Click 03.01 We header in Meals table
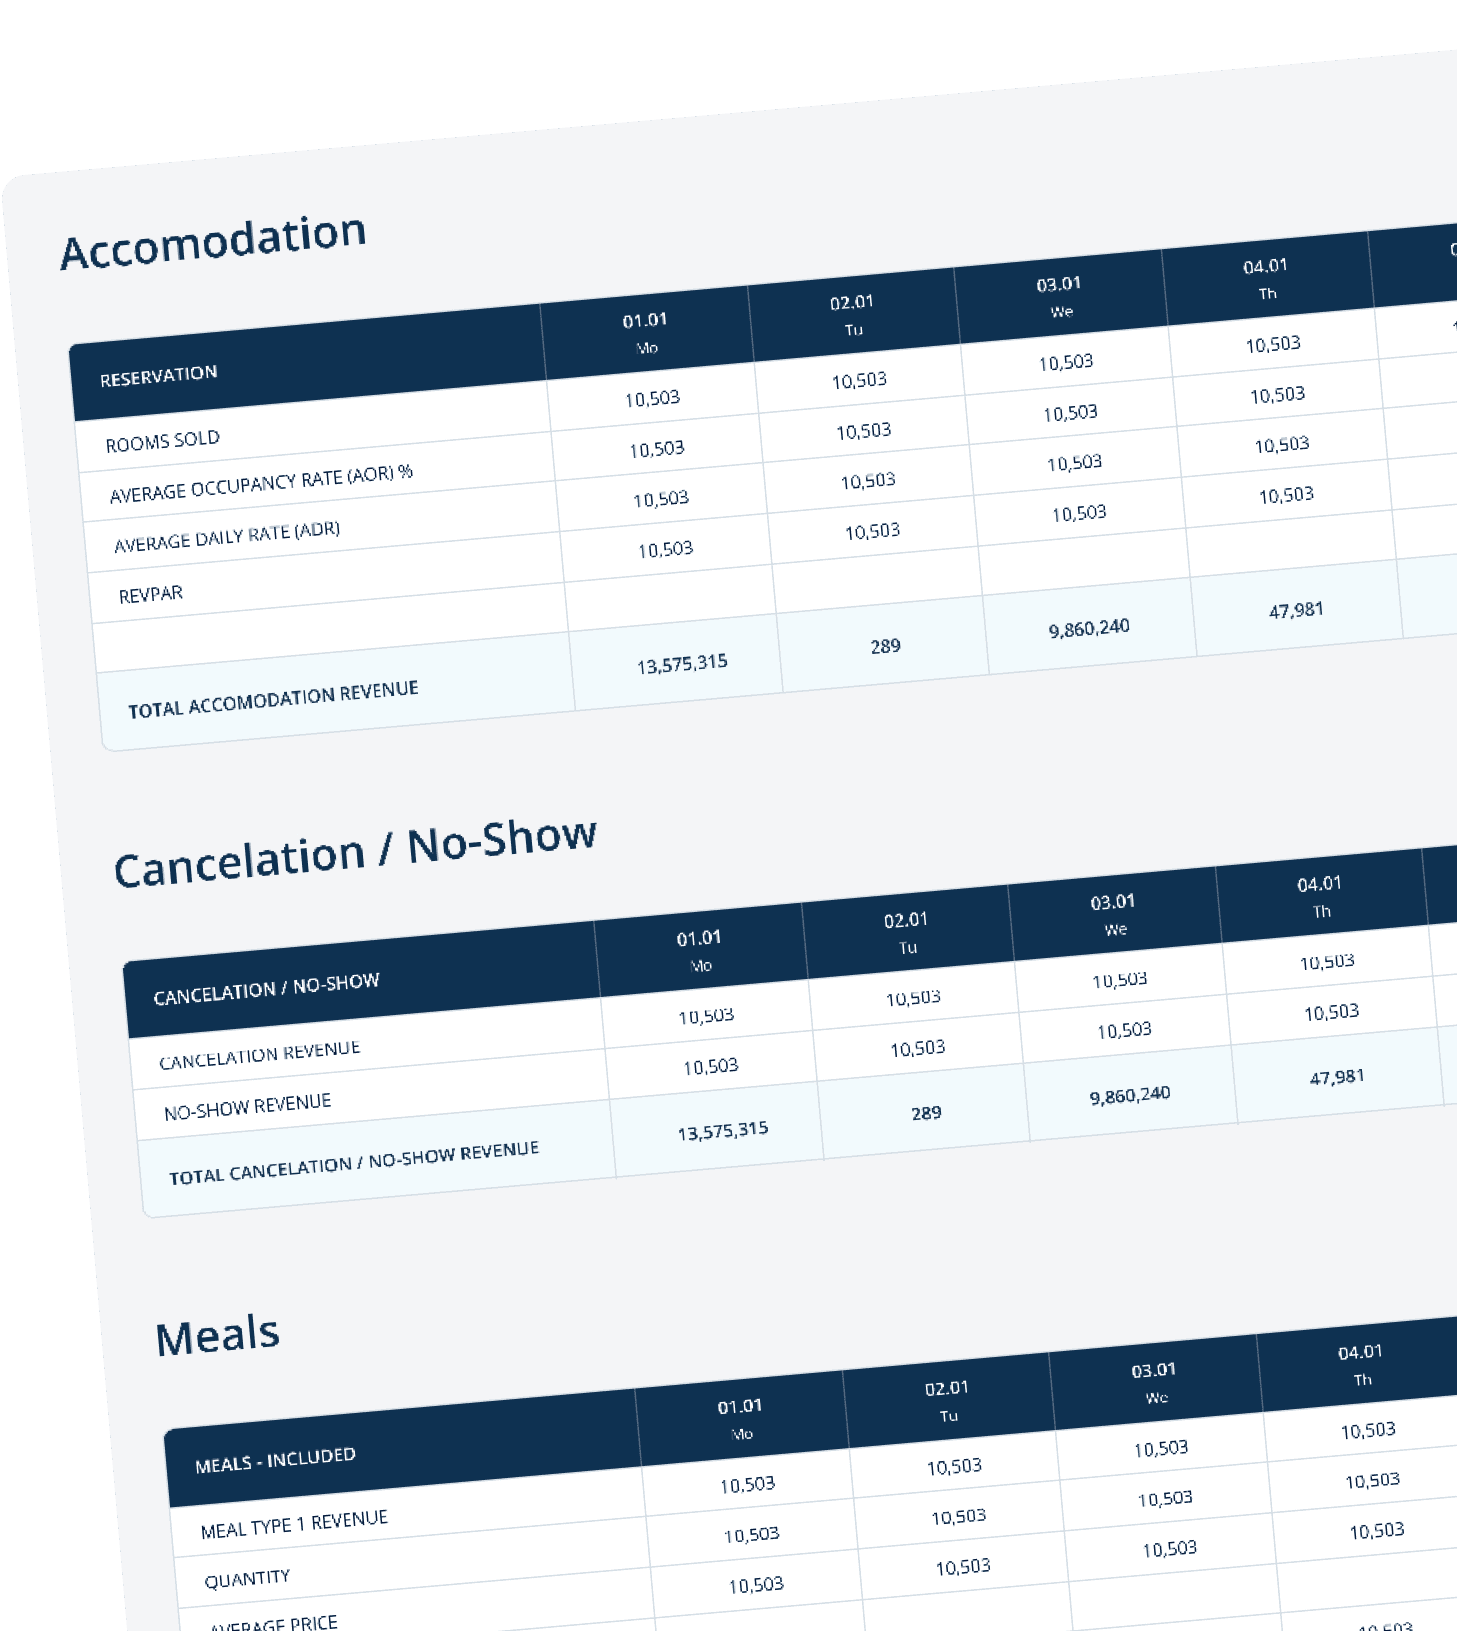 (1154, 1383)
